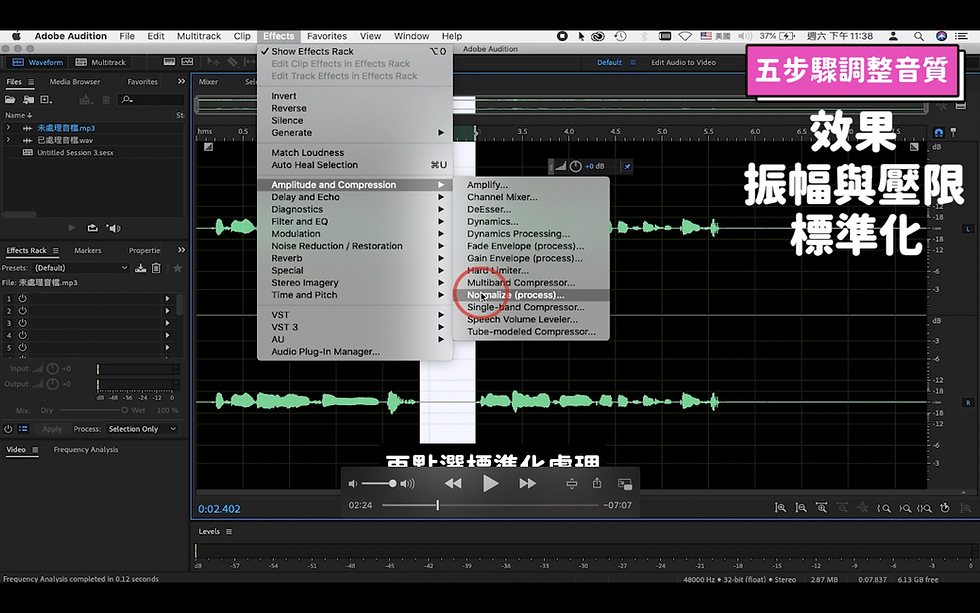980x613 pixels.
Task: Open the Markers tab
Action: tap(88, 251)
